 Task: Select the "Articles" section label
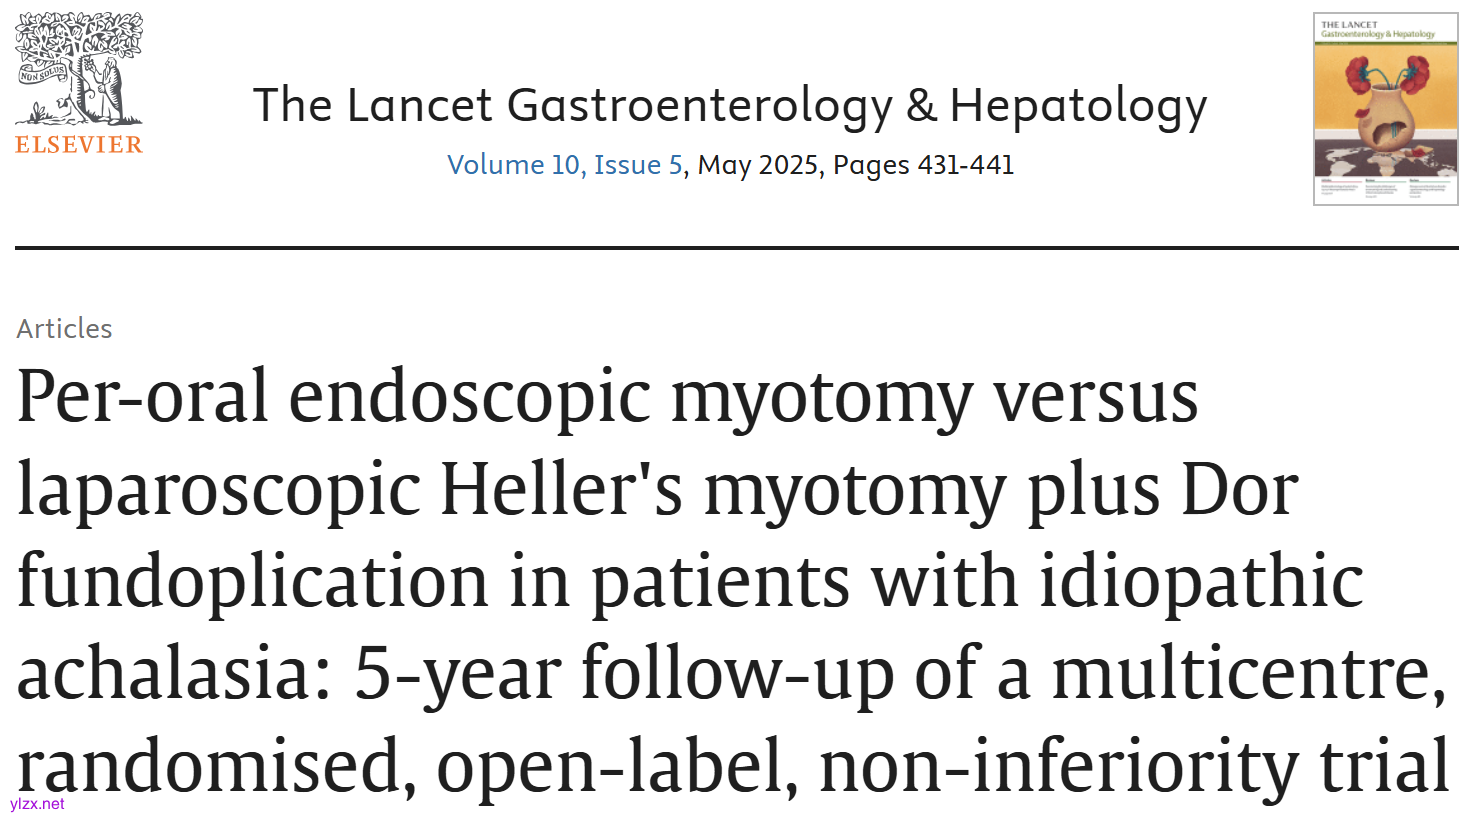[64, 329]
